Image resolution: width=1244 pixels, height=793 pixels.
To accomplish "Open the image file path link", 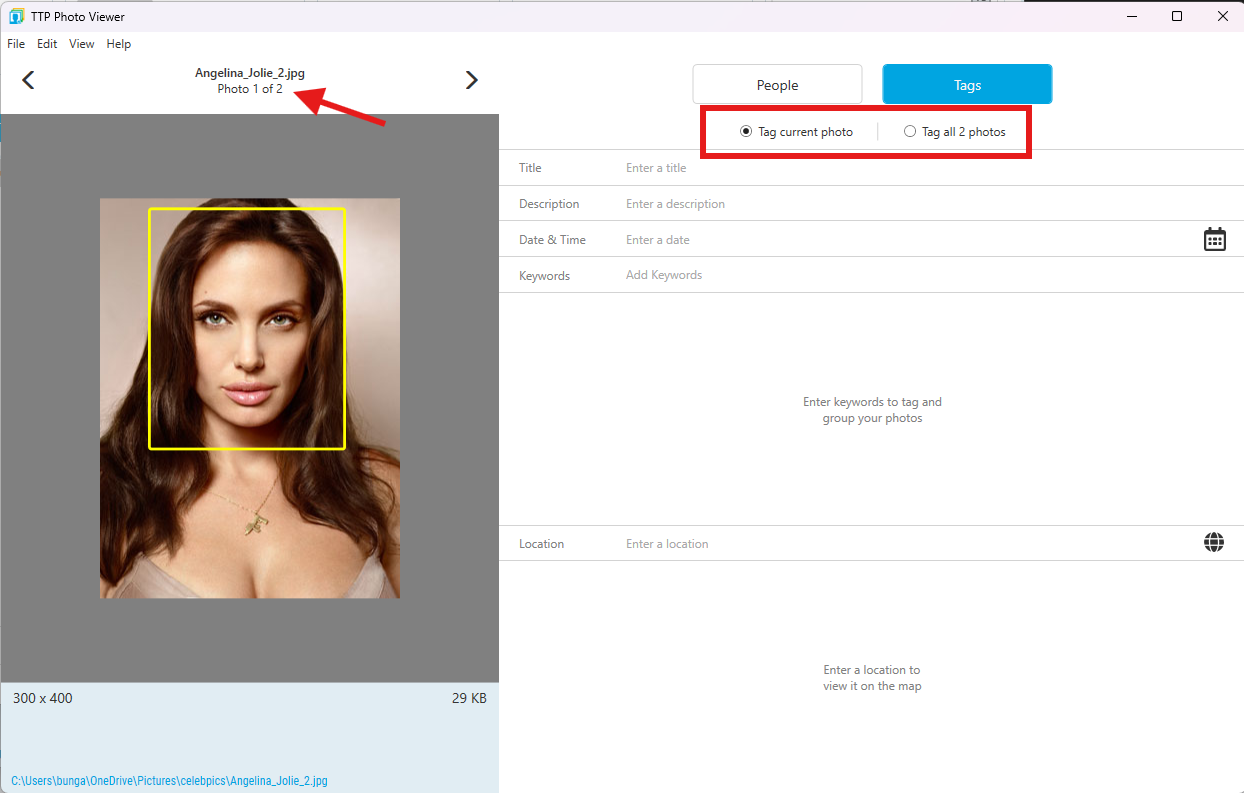I will [x=169, y=781].
